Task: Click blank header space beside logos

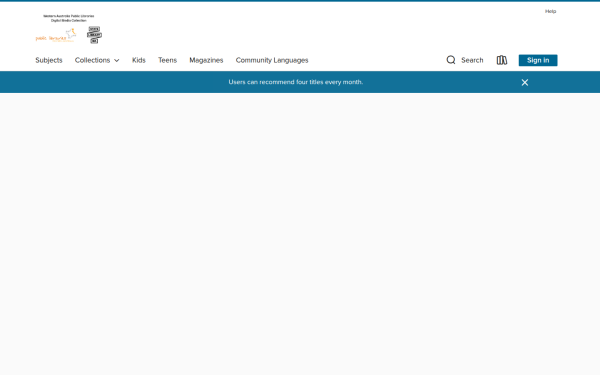Action: point(306,29)
